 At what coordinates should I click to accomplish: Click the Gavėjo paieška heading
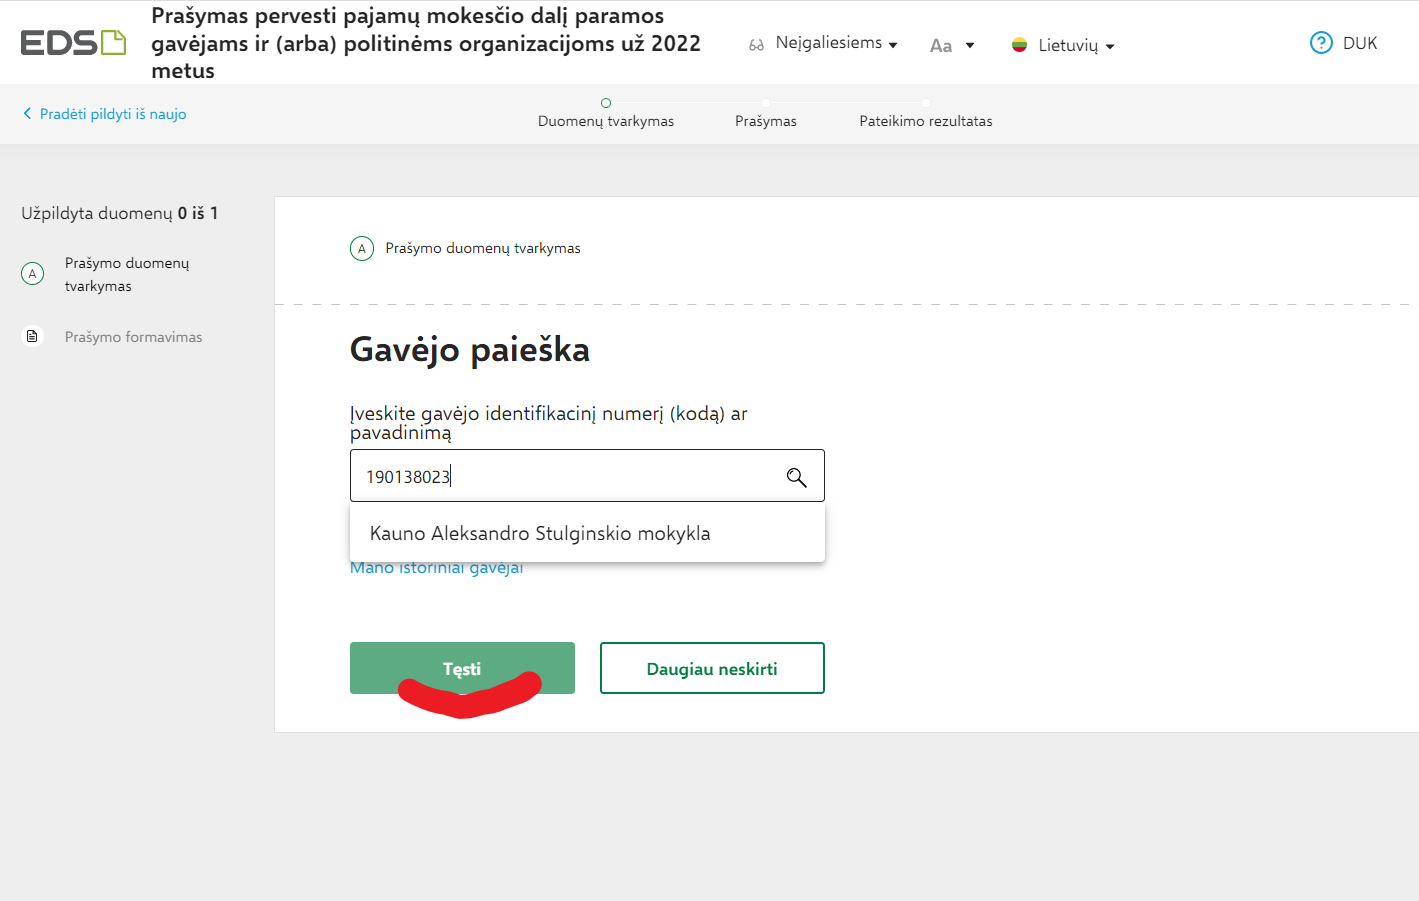tap(470, 350)
